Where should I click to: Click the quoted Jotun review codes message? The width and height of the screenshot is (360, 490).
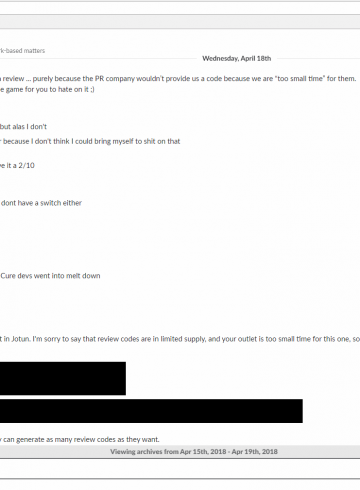click(x=180, y=339)
